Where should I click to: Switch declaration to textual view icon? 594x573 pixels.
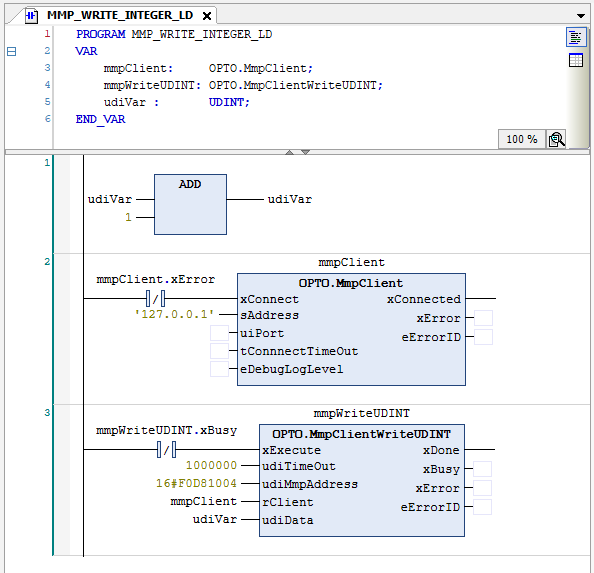point(576,37)
